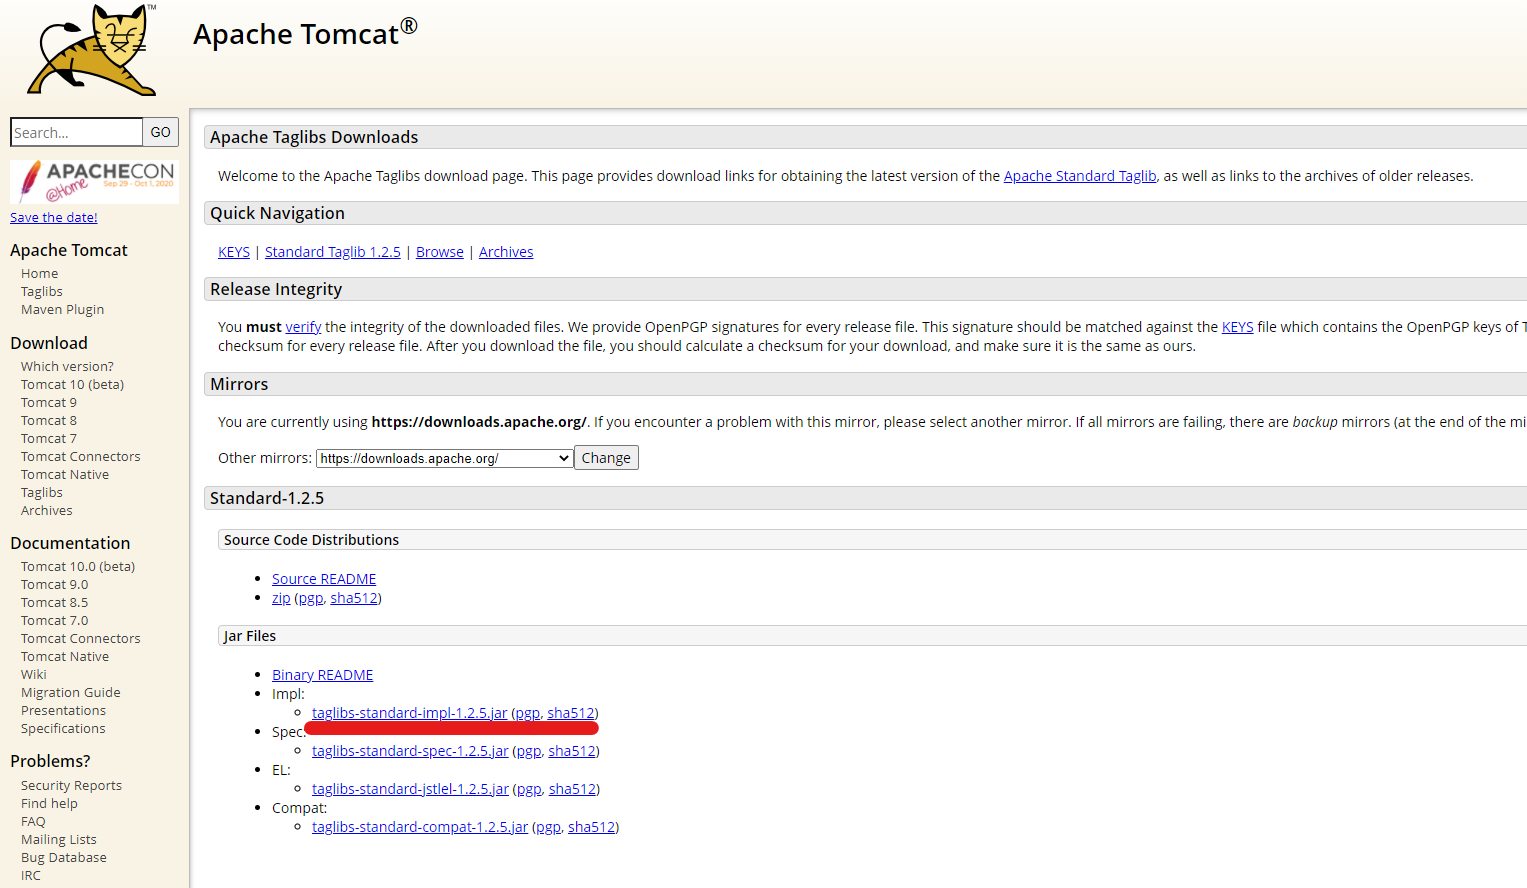Open pgp signature for jstlel jar
The height and width of the screenshot is (888, 1527).
pyautogui.click(x=529, y=789)
